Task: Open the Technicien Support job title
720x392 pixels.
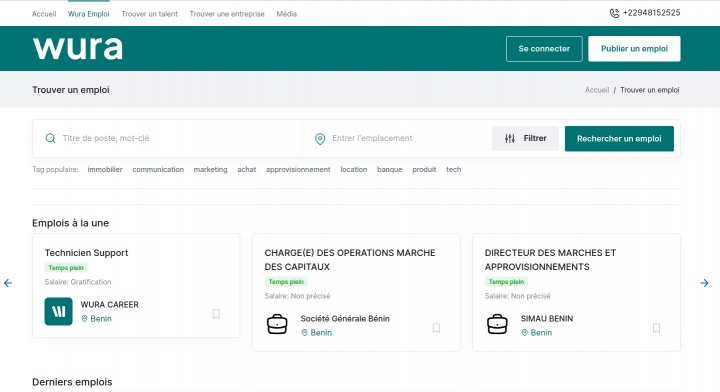Action: [x=86, y=253]
